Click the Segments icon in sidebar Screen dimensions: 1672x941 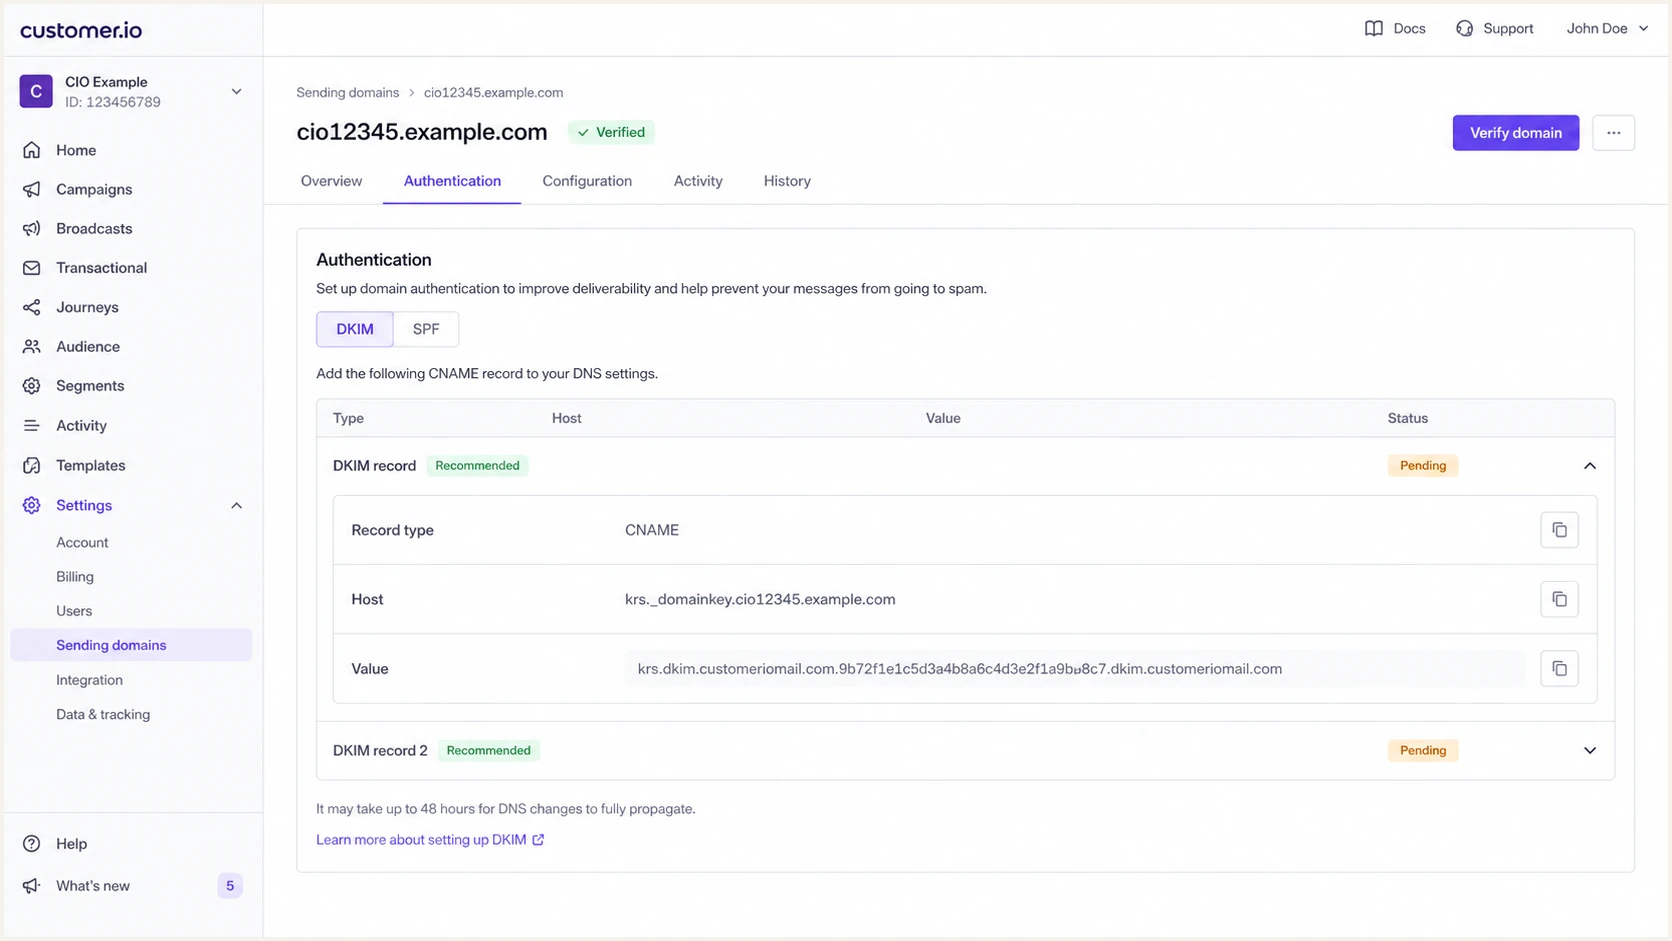click(x=32, y=386)
